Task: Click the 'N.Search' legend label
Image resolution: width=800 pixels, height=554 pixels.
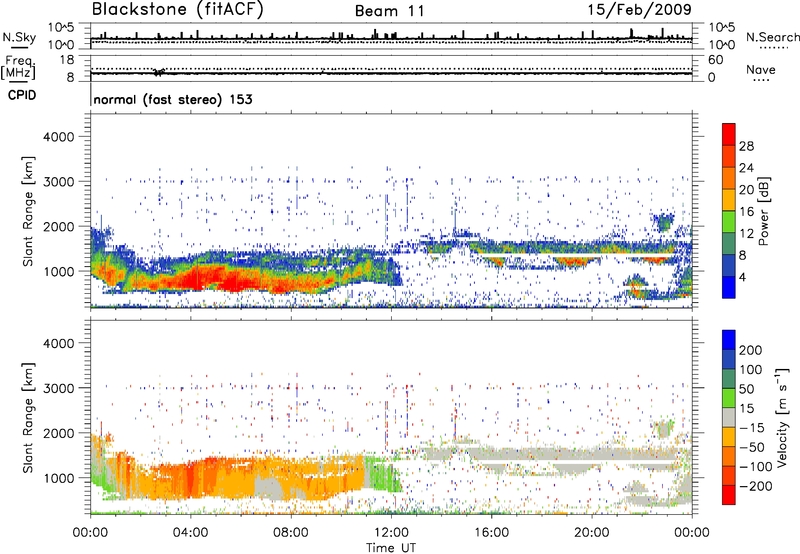Action: [x=773, y=37]
